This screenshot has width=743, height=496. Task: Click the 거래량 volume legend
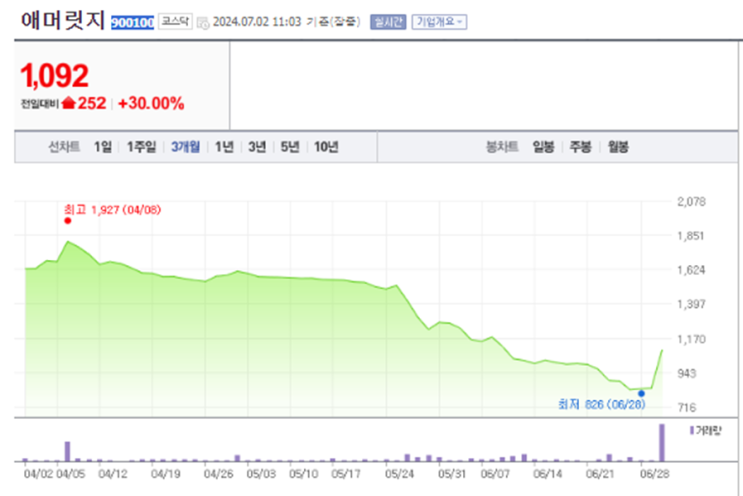[x=706, y=431]
